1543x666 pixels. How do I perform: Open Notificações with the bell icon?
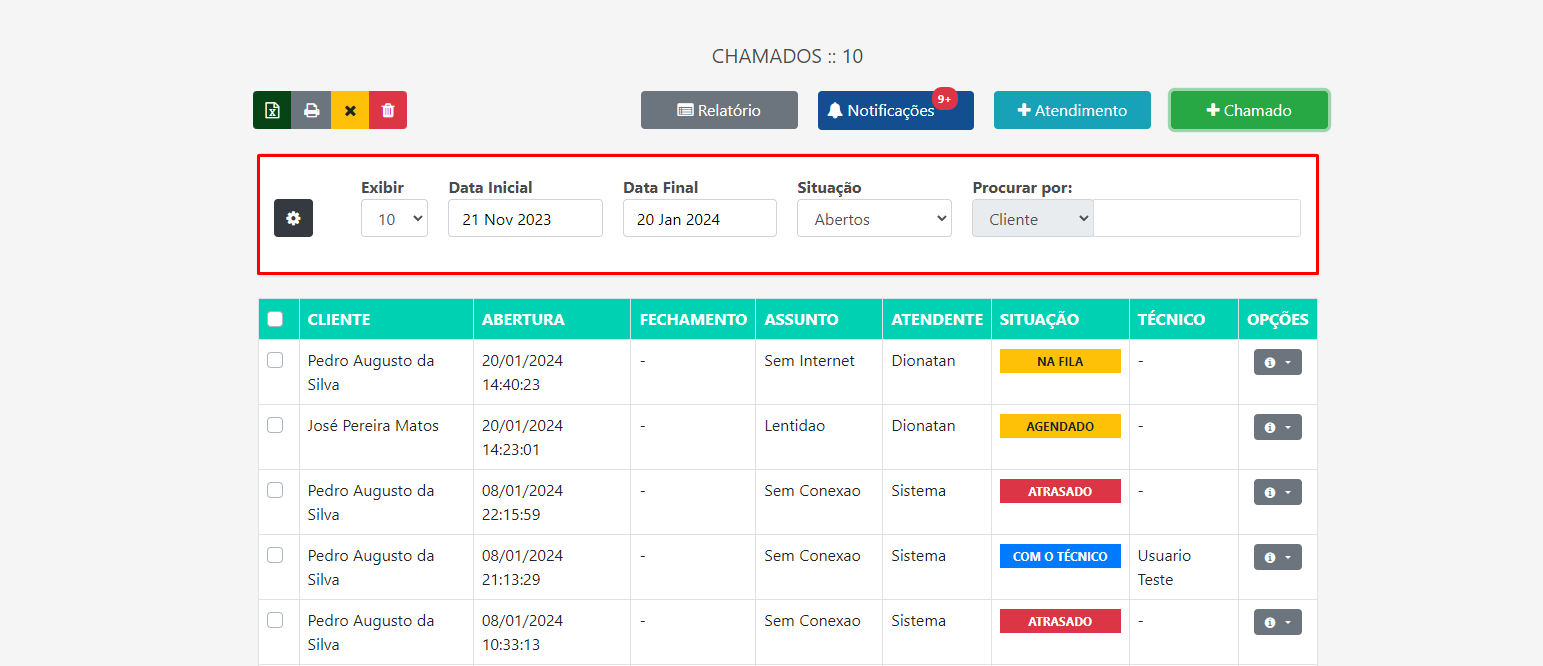[894, 110]
